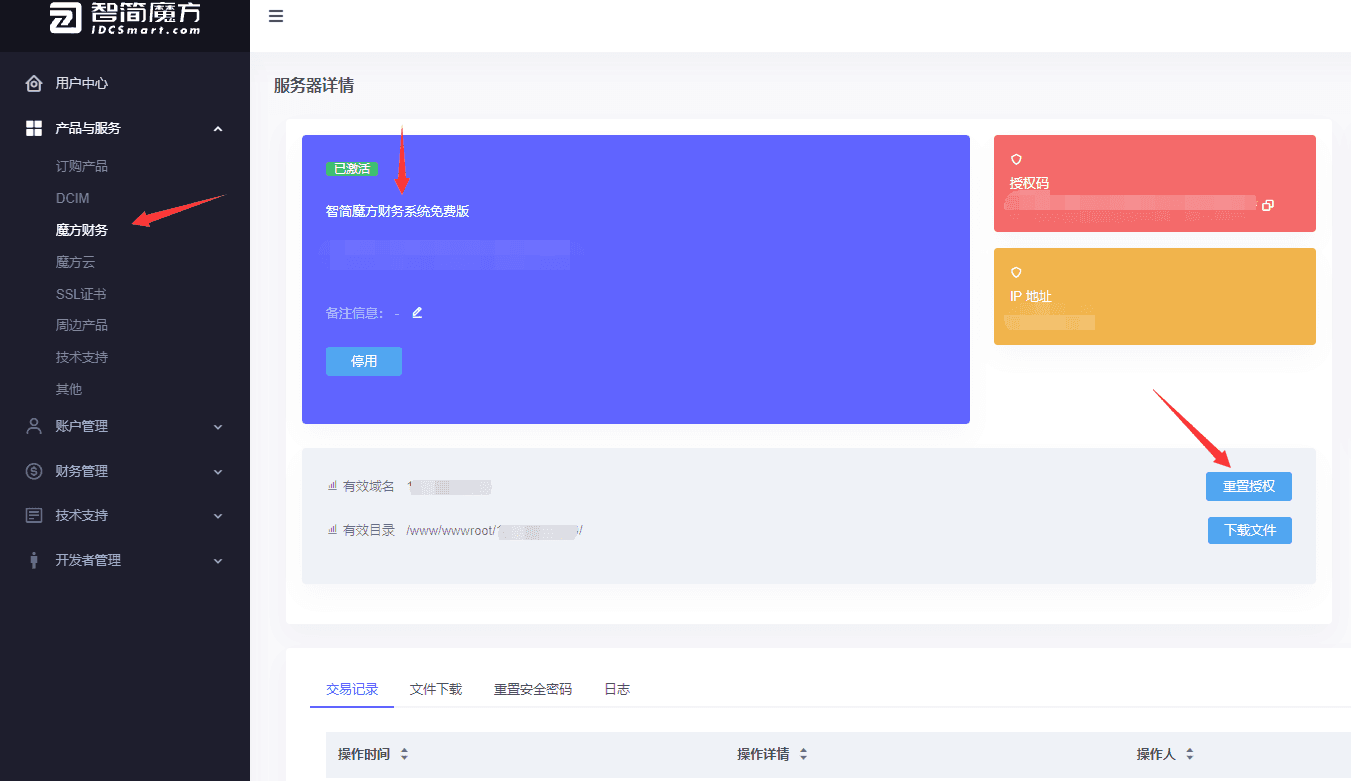Image resolution: width=1351 pixels, height=781 pixels.
Task: Click the 服务器详情 page heading
Action: coord(314,86)
